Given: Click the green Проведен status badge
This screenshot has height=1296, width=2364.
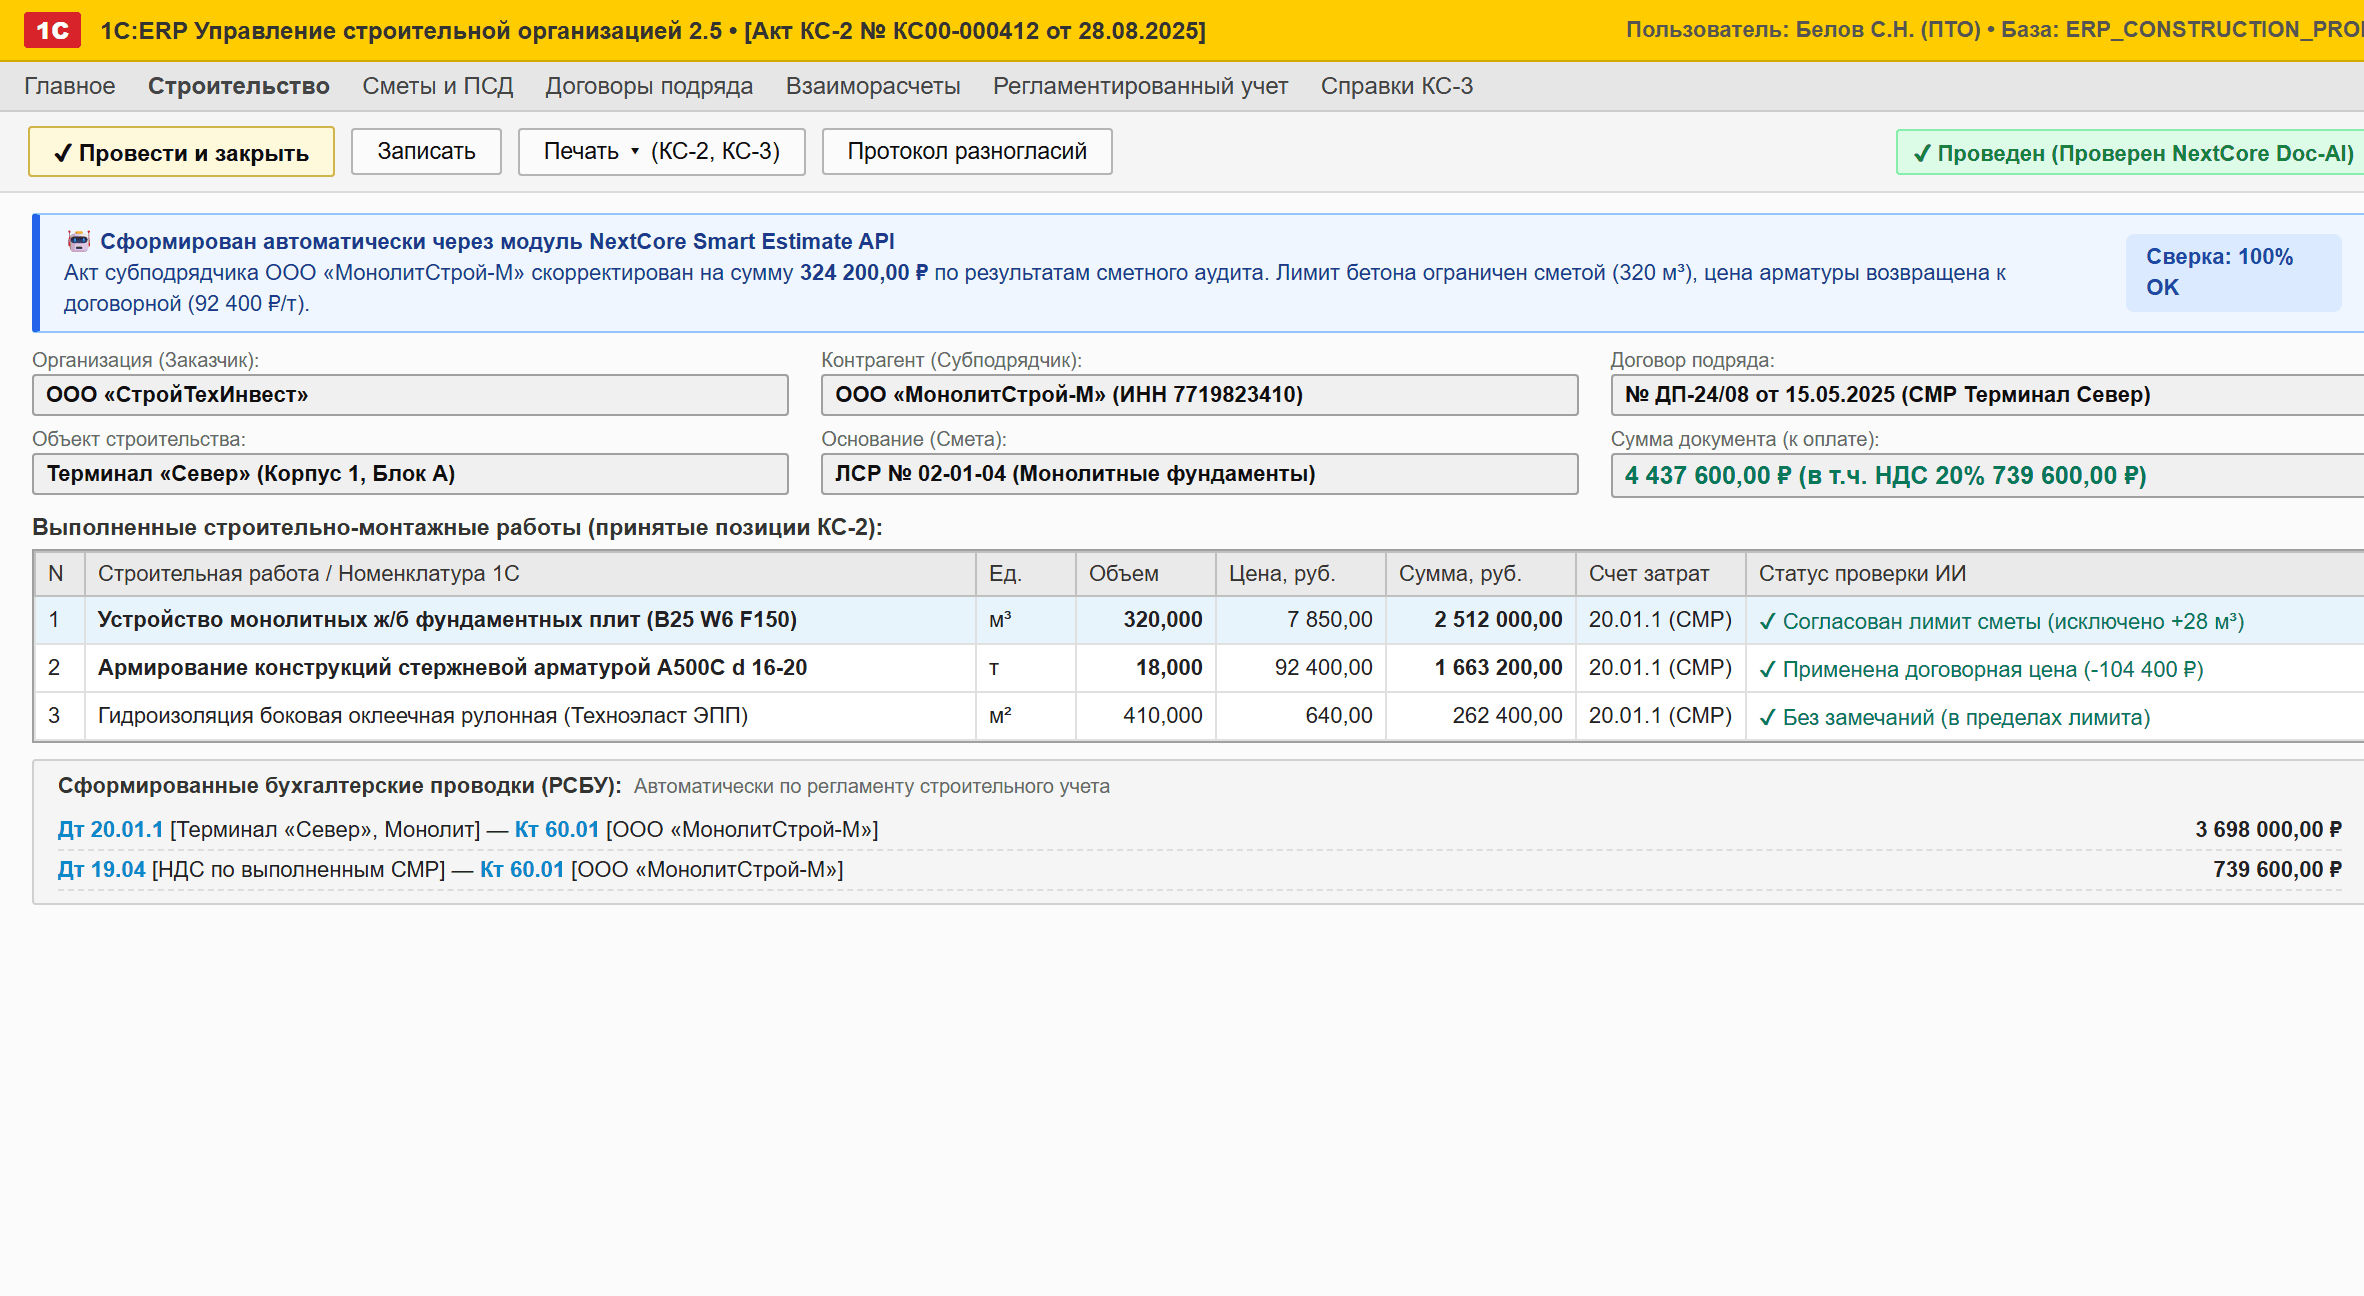Looking at the screenshot, I should tap(2131, 153).
